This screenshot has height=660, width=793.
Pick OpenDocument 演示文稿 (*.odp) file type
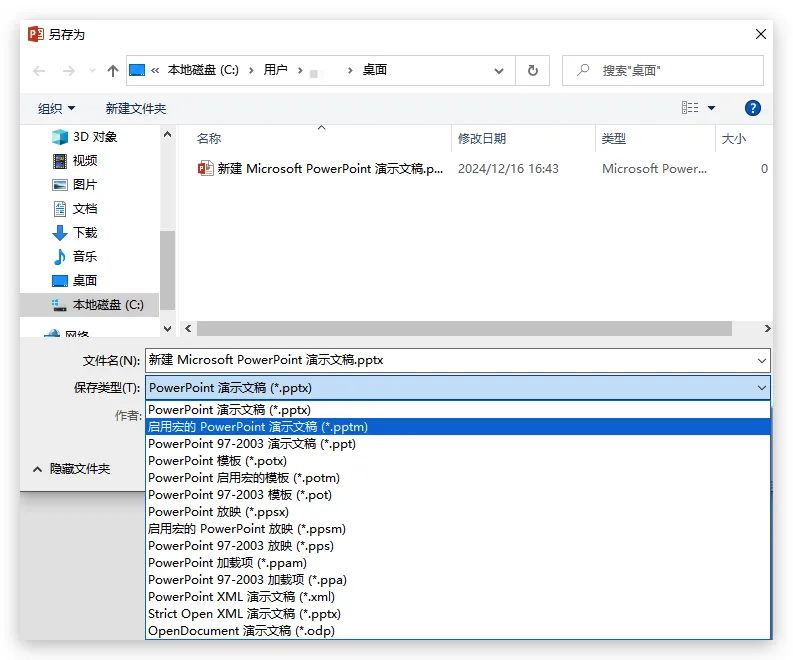tap(241, 631)
